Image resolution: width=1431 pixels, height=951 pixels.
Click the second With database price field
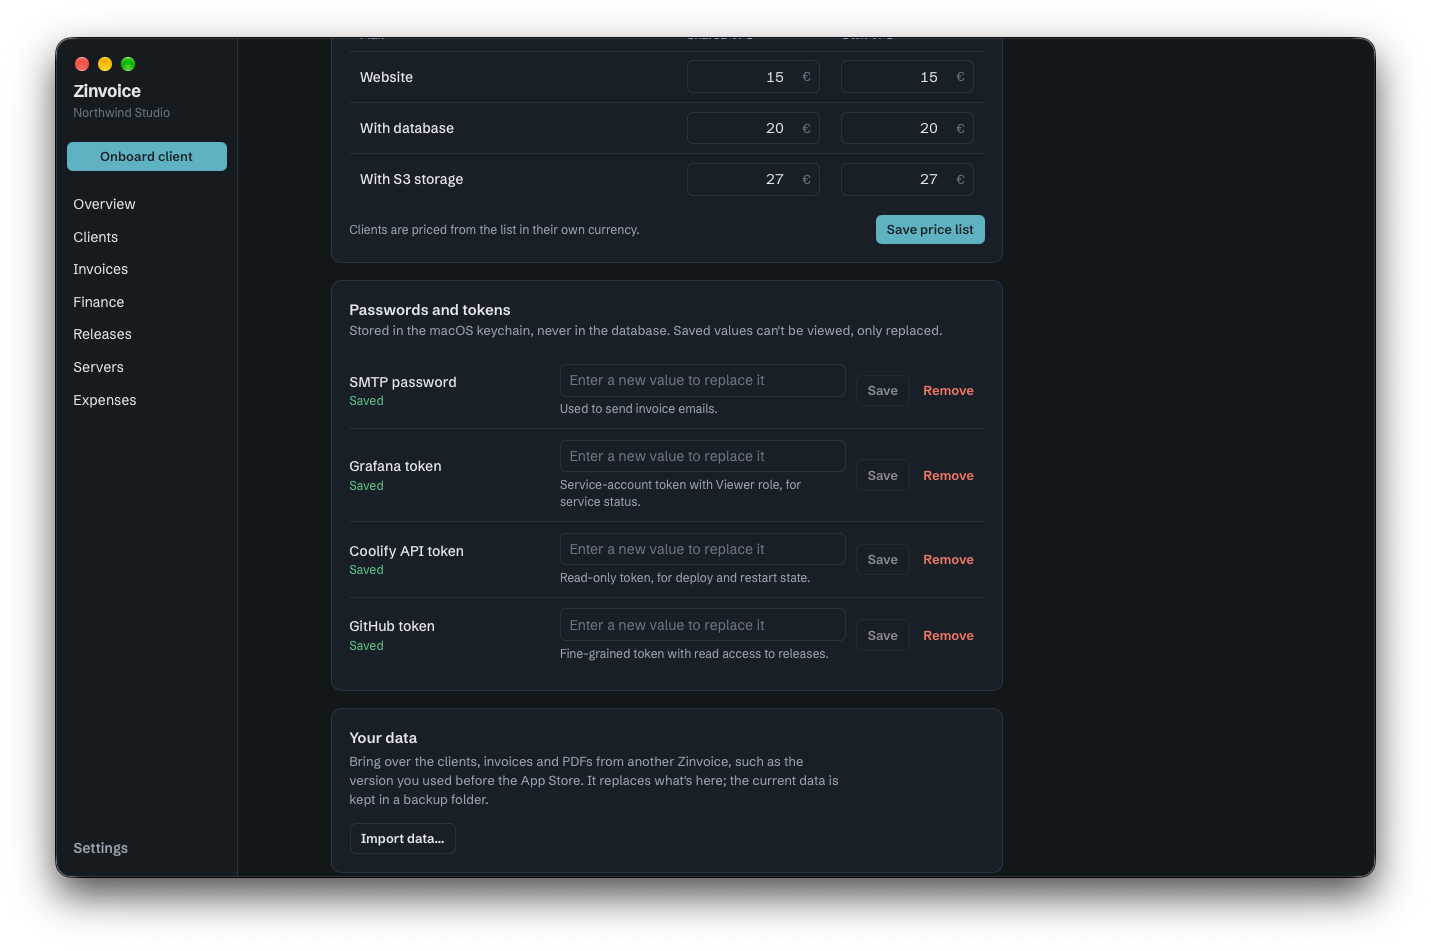pyautogui.click(x=907, y=128)
